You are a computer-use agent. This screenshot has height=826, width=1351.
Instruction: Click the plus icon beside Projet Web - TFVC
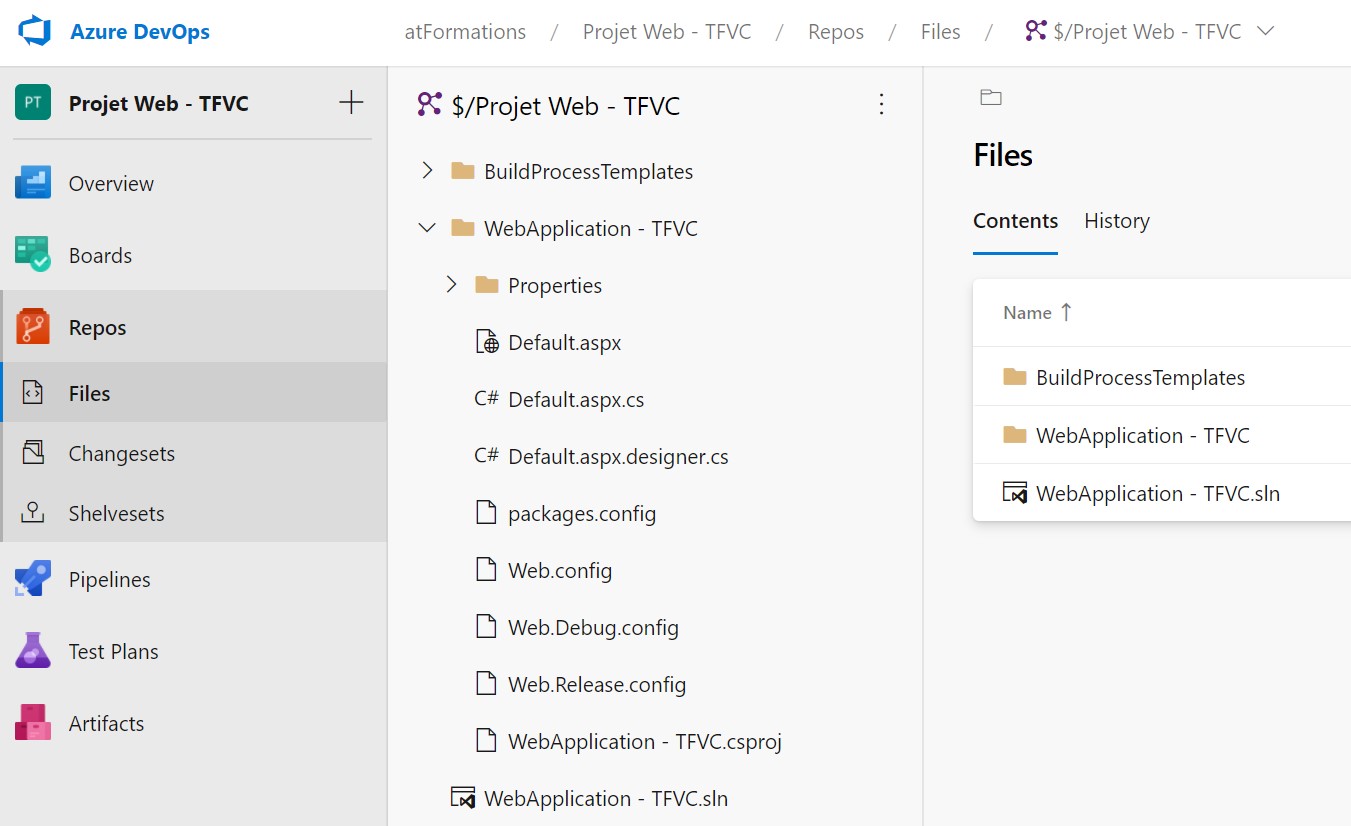[351, 102]
